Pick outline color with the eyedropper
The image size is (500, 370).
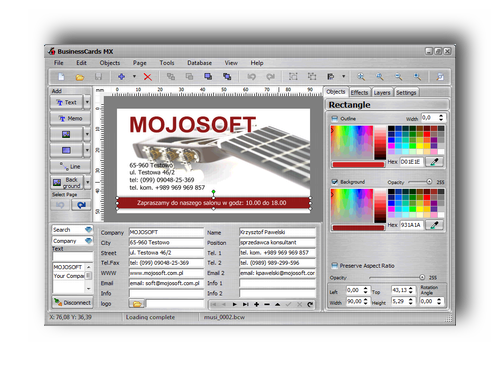coord(434,162)
